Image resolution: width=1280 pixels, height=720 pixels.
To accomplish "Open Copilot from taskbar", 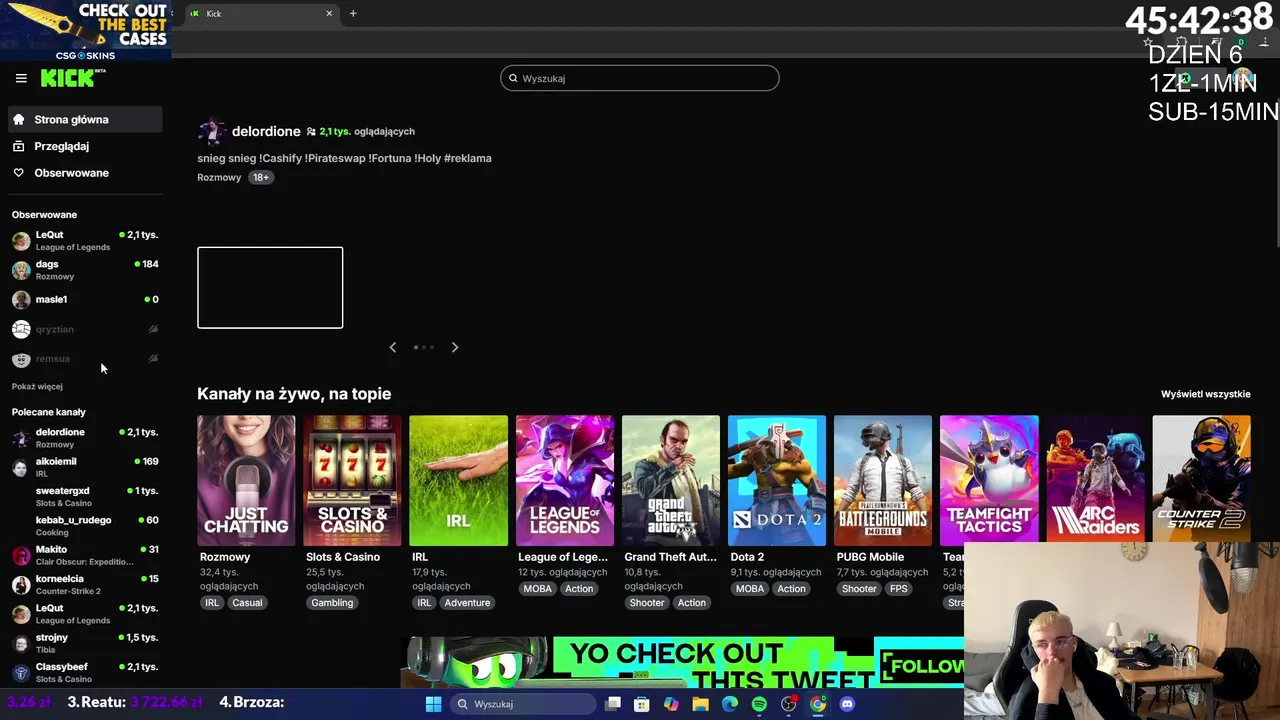I will point(671,704).
